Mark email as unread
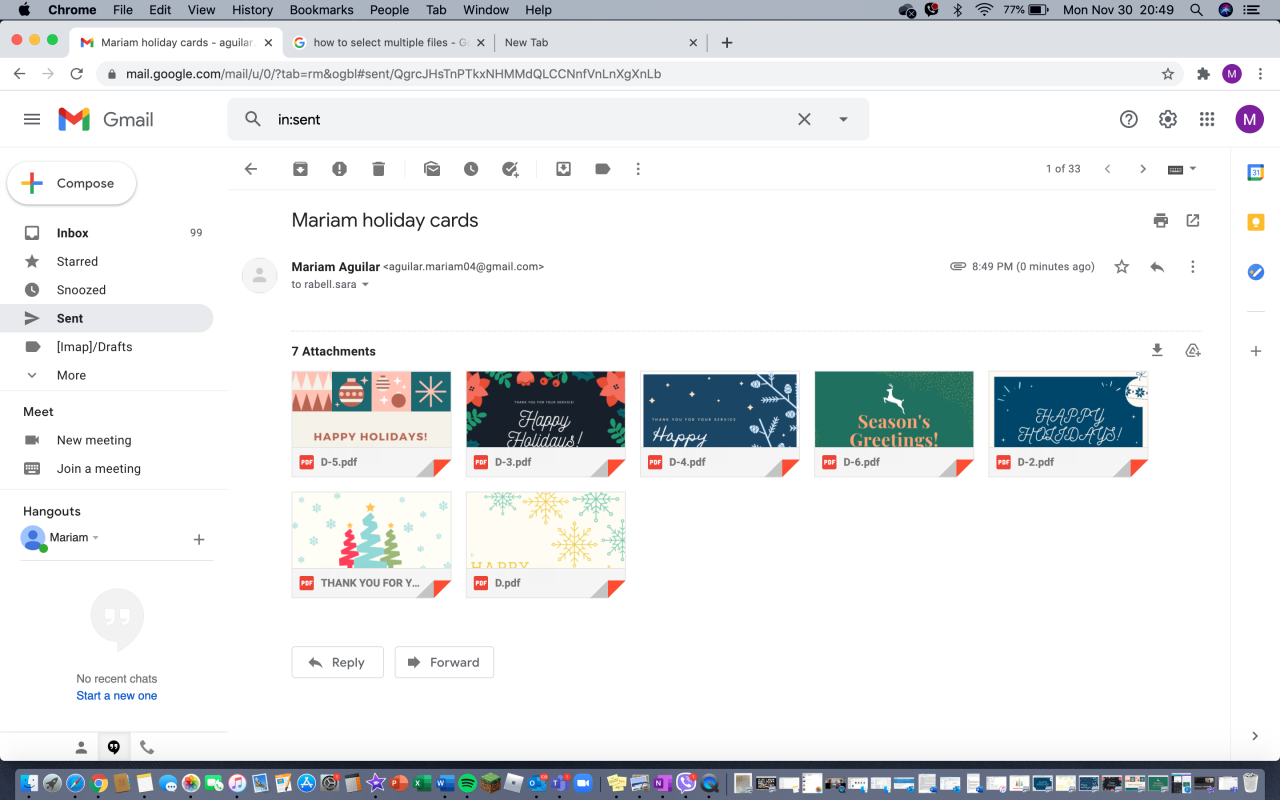 point(432,169)
